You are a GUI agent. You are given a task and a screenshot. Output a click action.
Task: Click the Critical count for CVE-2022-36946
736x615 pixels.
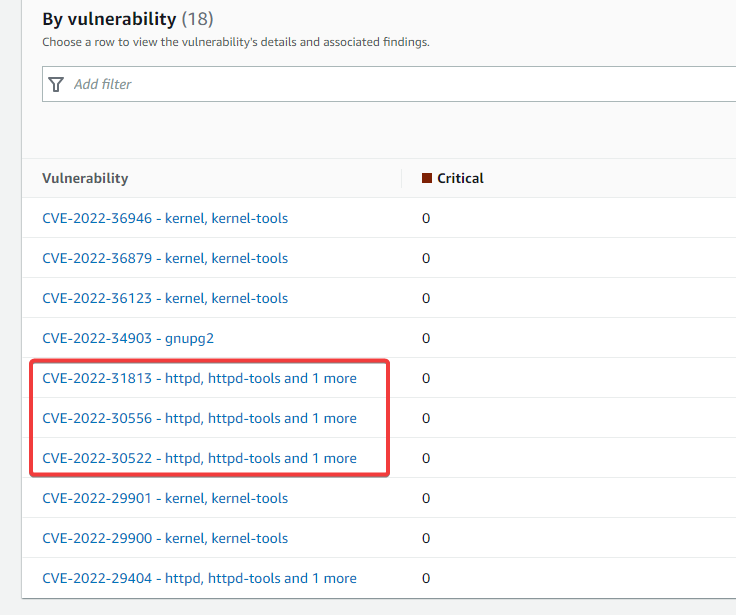point(426,218)
